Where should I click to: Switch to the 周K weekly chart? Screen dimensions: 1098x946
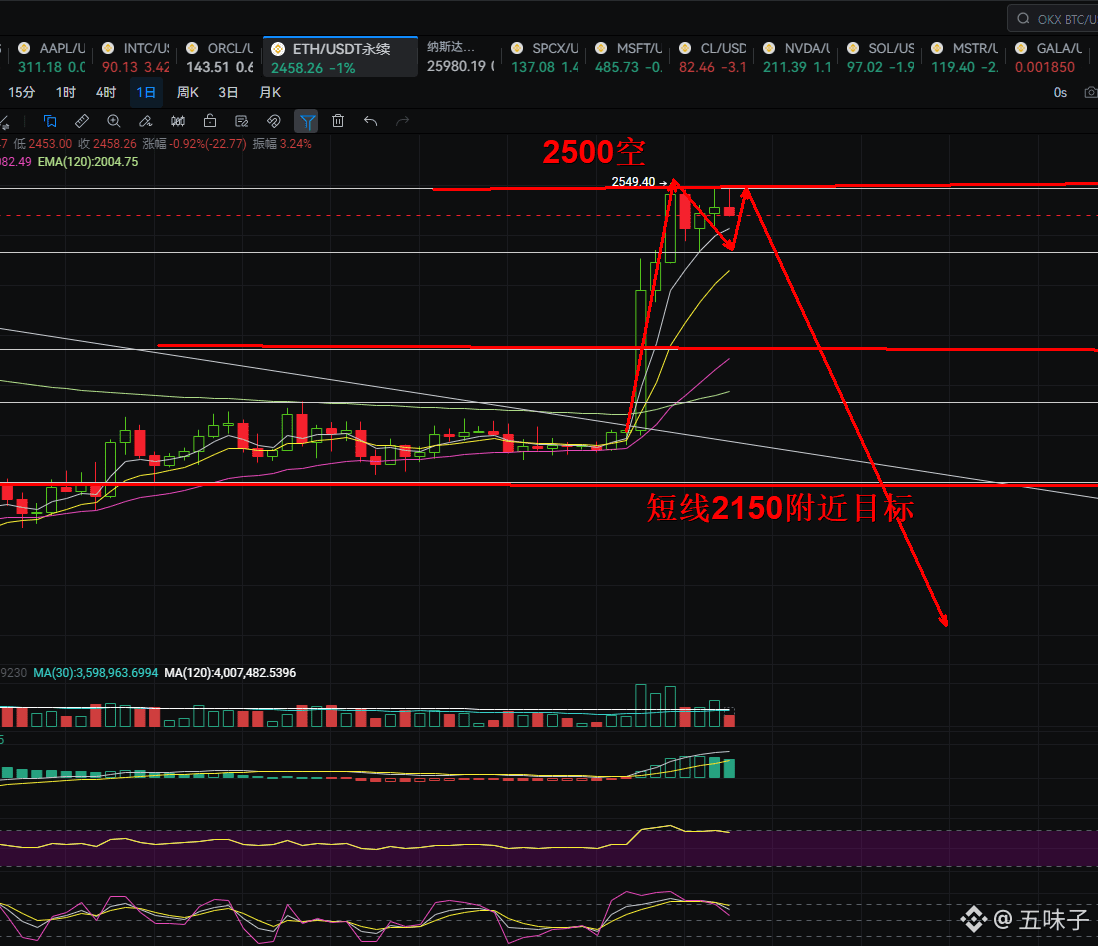[188, 92]
